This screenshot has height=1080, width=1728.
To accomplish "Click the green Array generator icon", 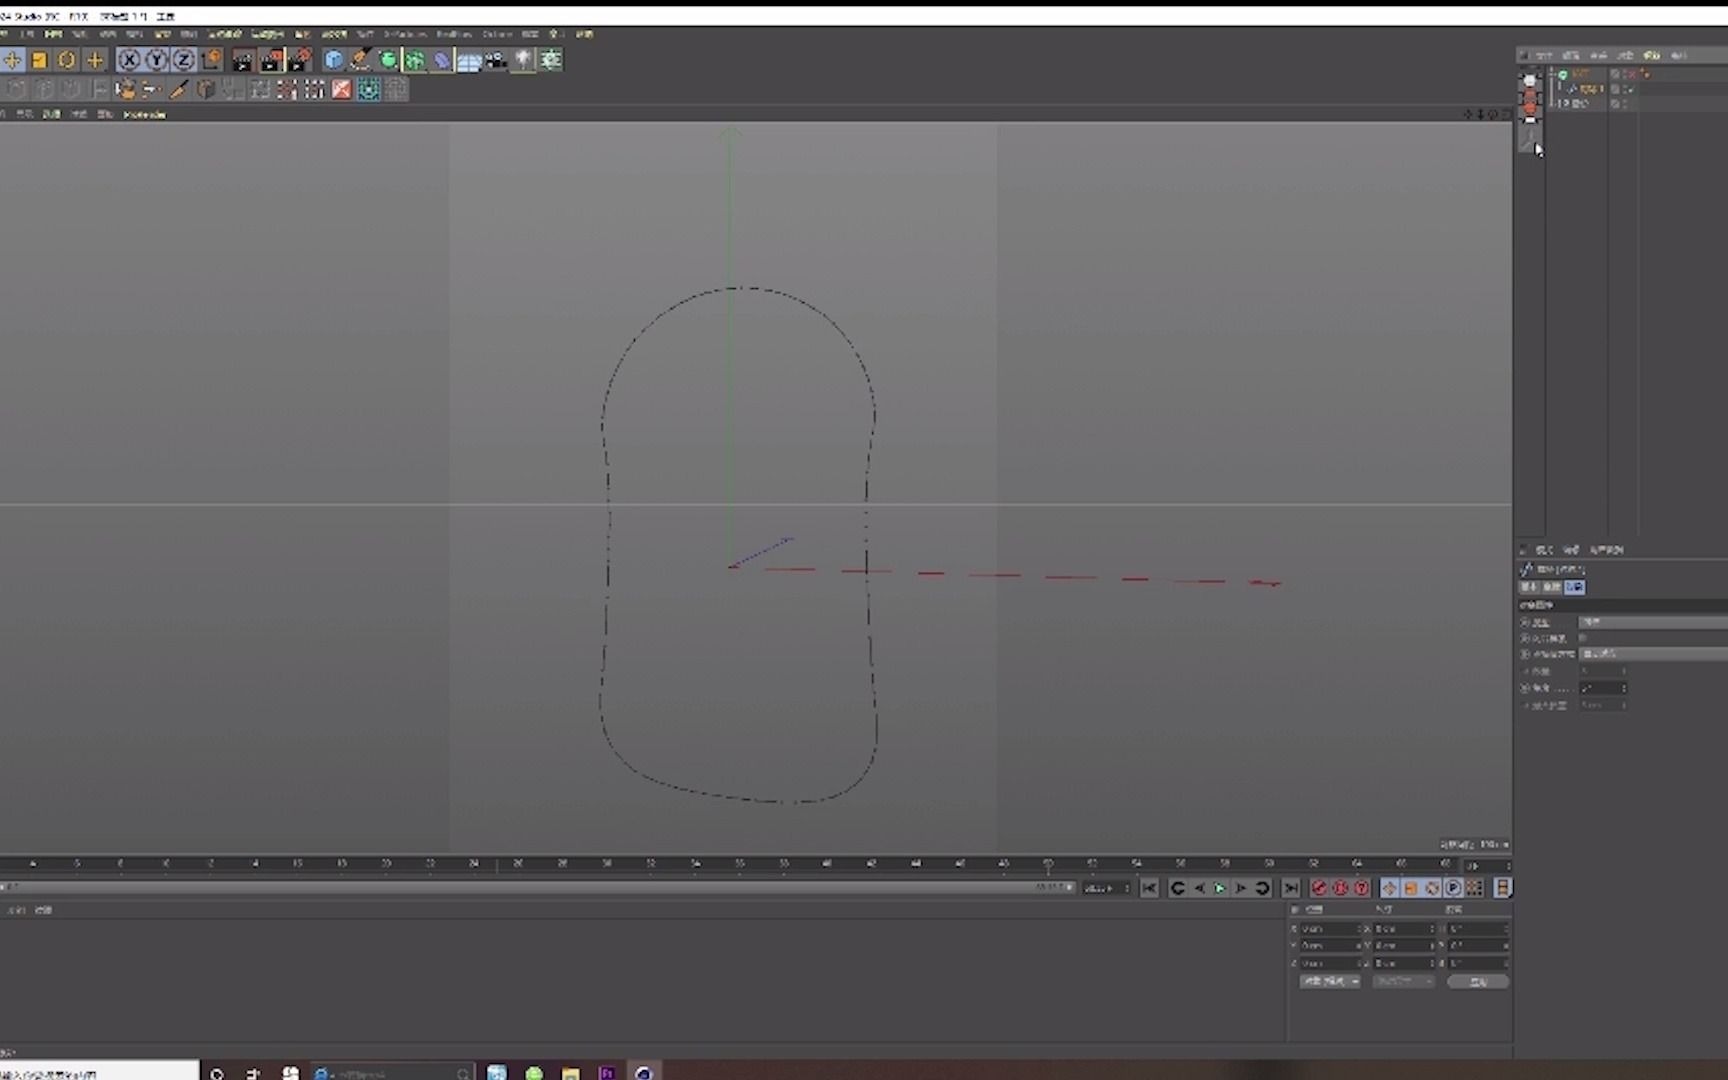I will point(415,60).
